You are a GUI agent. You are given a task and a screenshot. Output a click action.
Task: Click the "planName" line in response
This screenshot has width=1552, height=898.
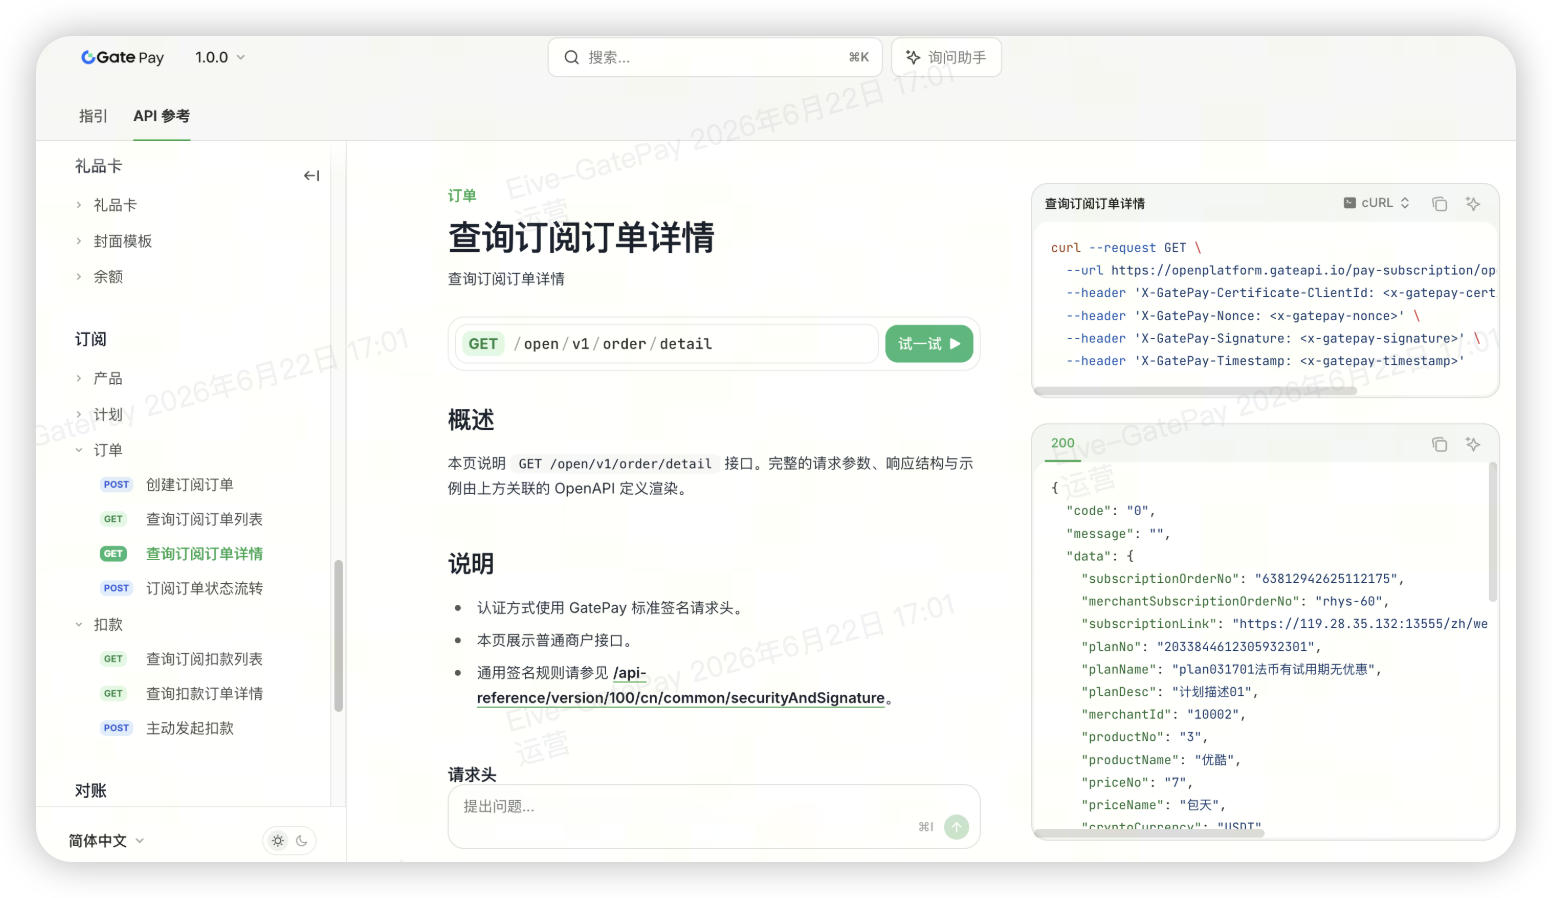click(x=1231, y=669)
